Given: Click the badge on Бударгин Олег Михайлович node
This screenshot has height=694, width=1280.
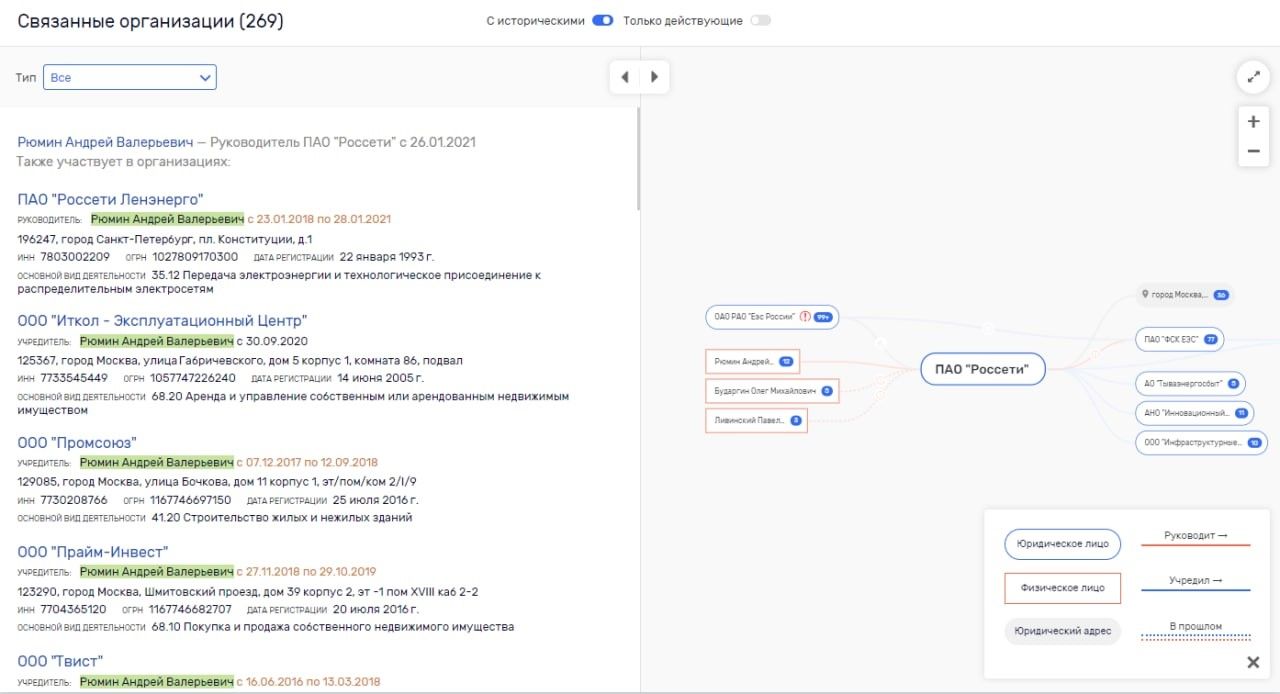Looking at the screenshot, I should (x=827, y=391).
